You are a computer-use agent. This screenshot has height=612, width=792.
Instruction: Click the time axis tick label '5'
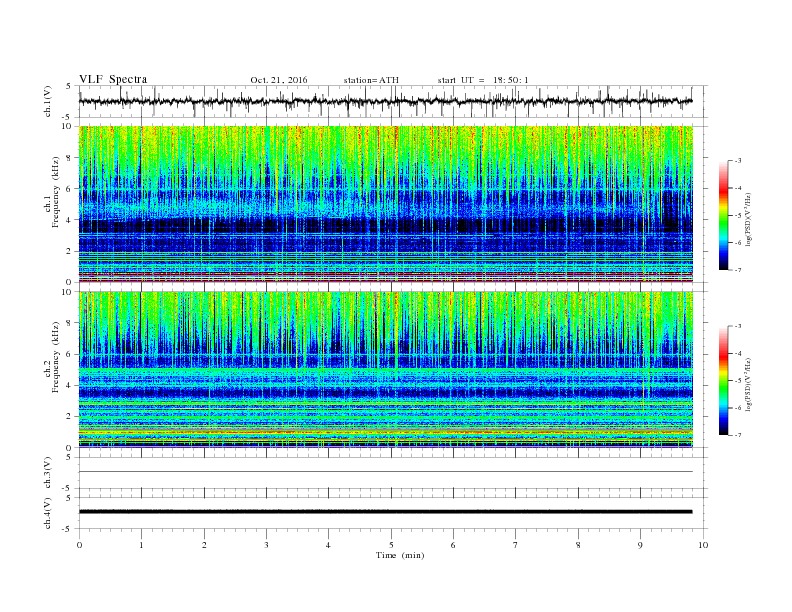click(391, 545)
